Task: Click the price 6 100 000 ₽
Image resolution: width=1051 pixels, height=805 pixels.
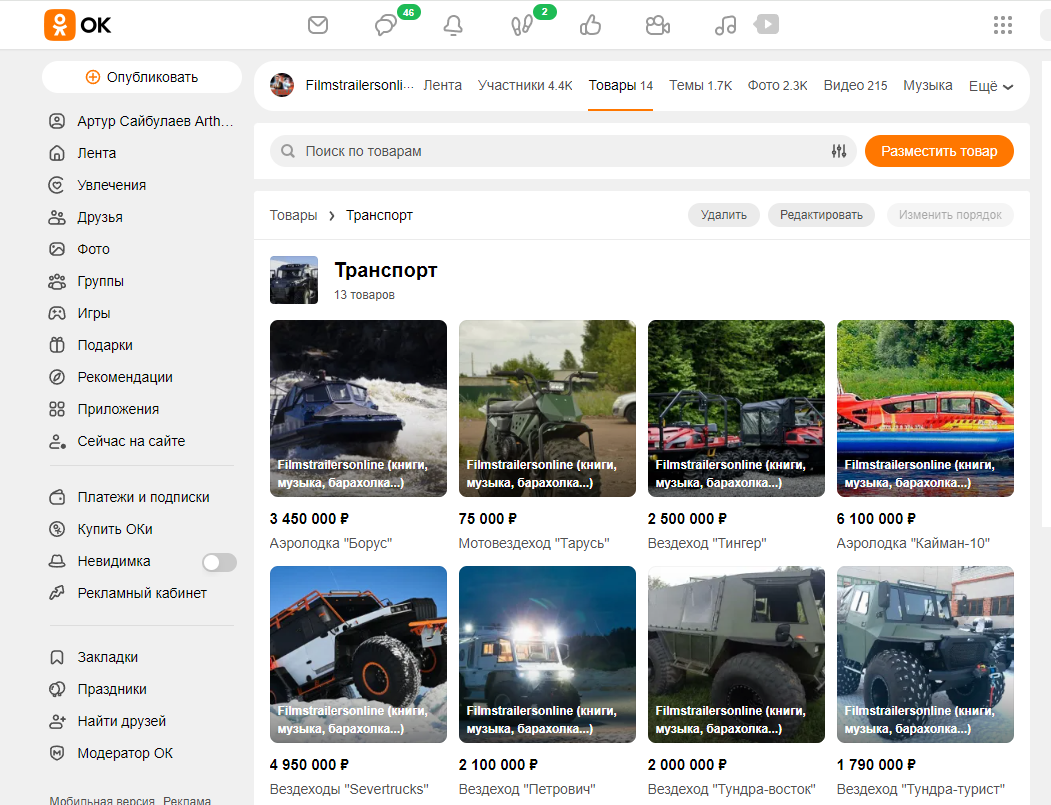Action: click(876, 519)
